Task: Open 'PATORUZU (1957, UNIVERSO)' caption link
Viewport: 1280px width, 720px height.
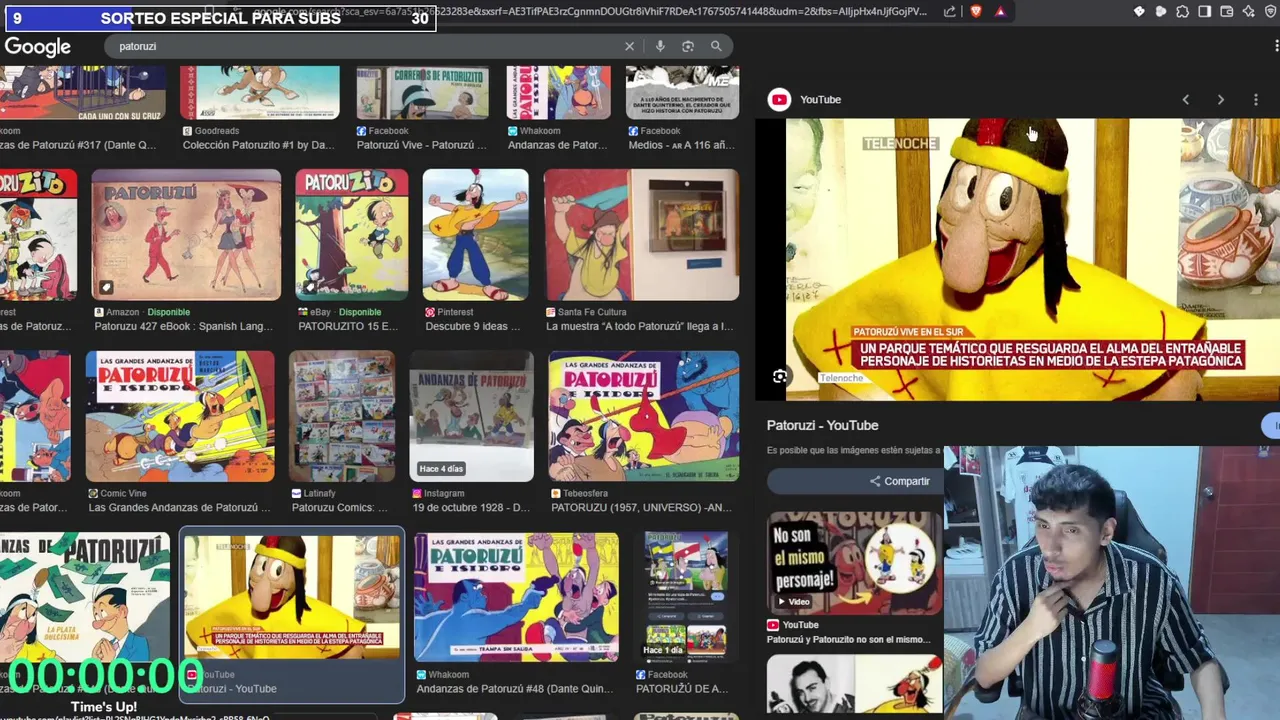Action: coord(641,507)
